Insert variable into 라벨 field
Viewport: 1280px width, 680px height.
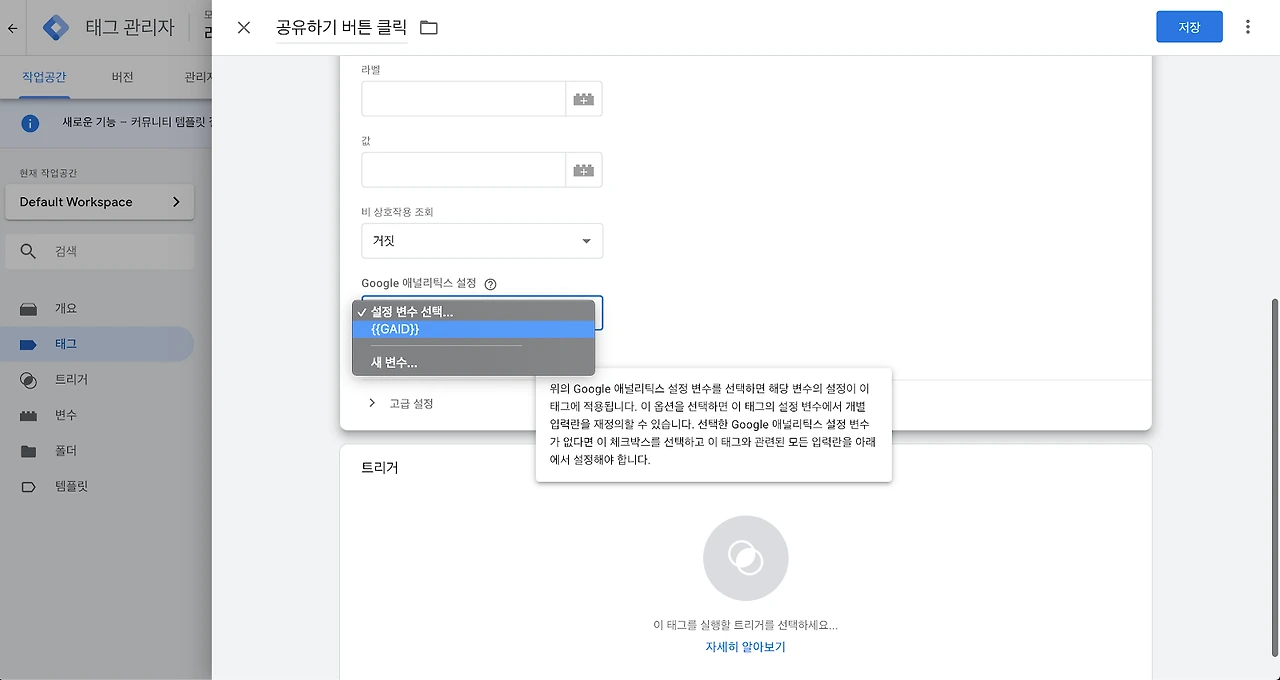(x=584, y=99)
